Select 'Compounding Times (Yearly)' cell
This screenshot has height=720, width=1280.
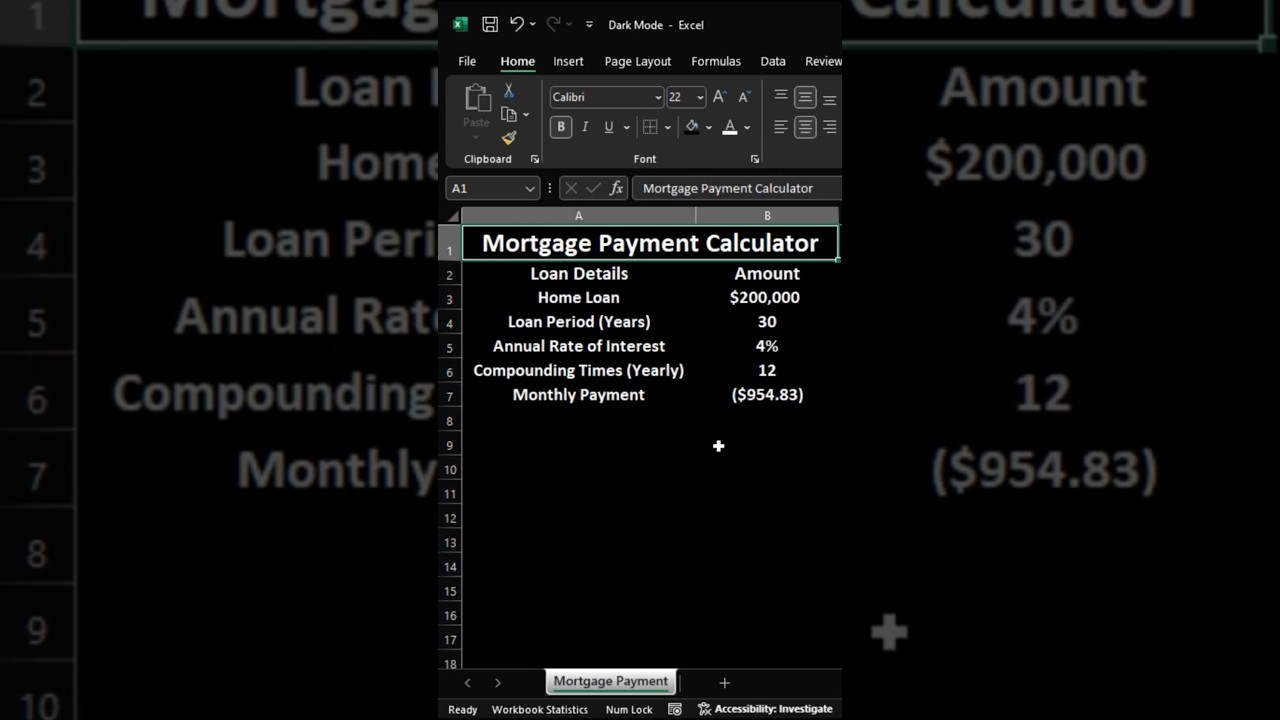[579, 370]
